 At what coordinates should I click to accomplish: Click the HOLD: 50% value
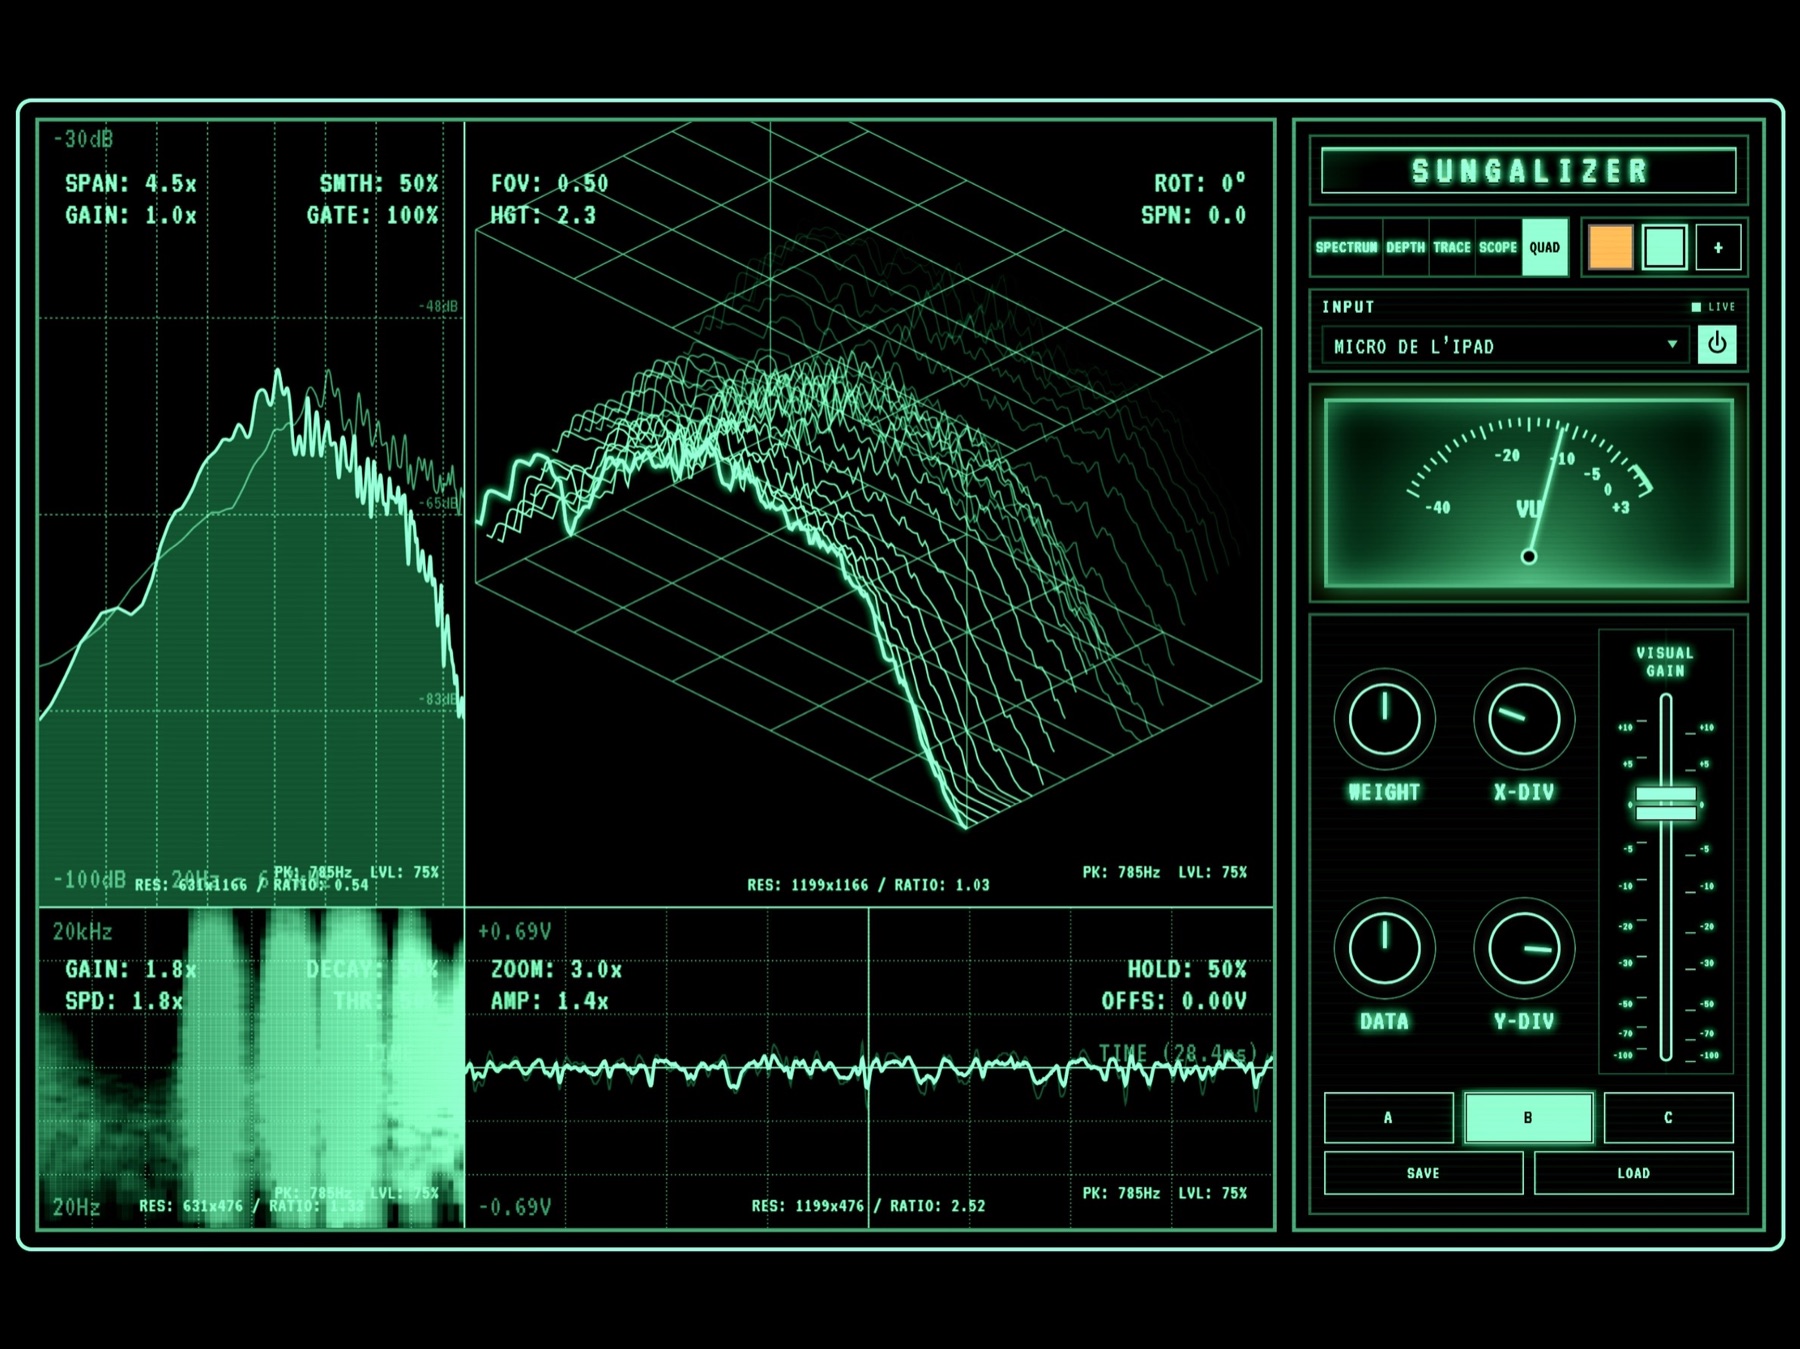[x=1187, y=970]
